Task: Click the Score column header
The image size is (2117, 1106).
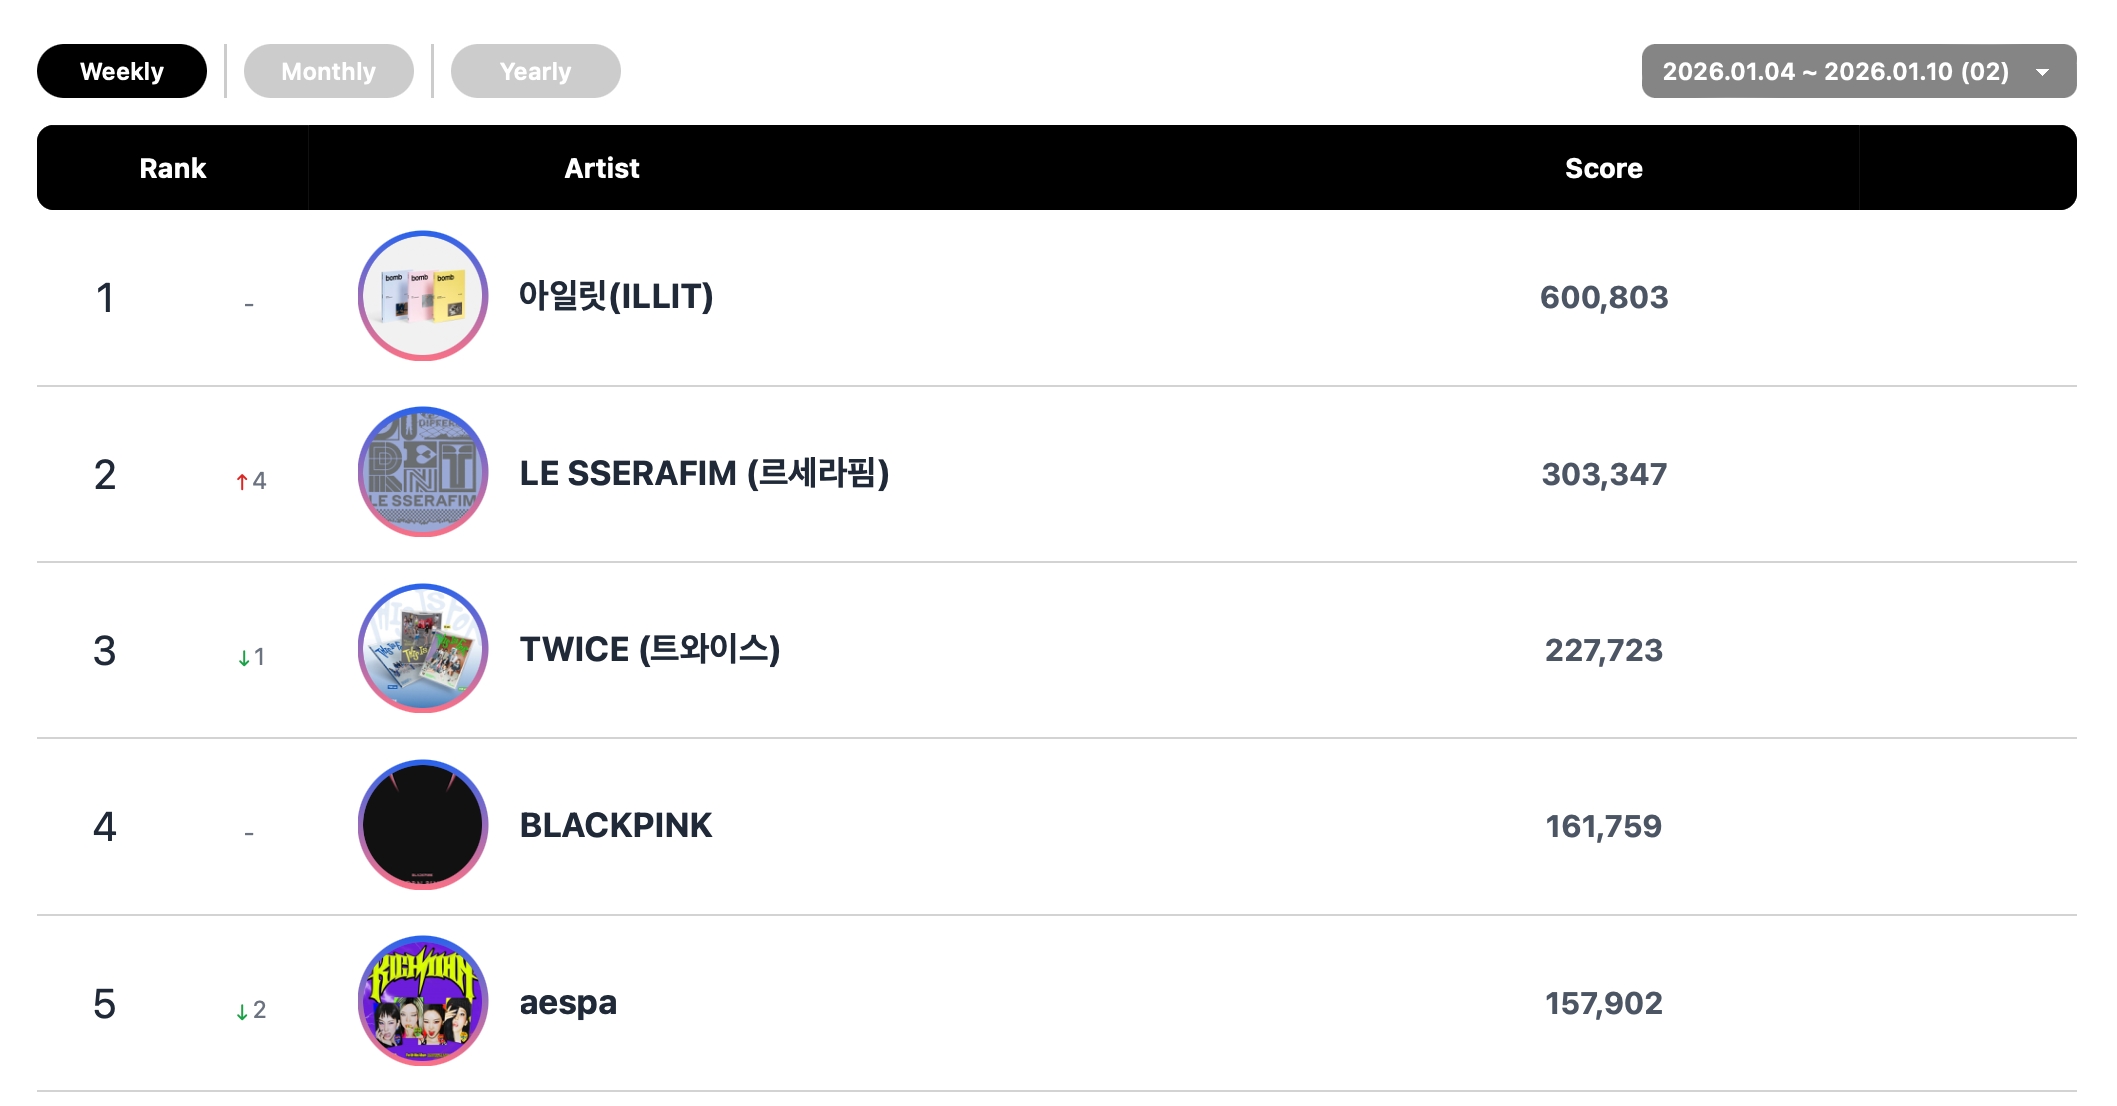Action: pyautogui.click(x=1603, y=168)
